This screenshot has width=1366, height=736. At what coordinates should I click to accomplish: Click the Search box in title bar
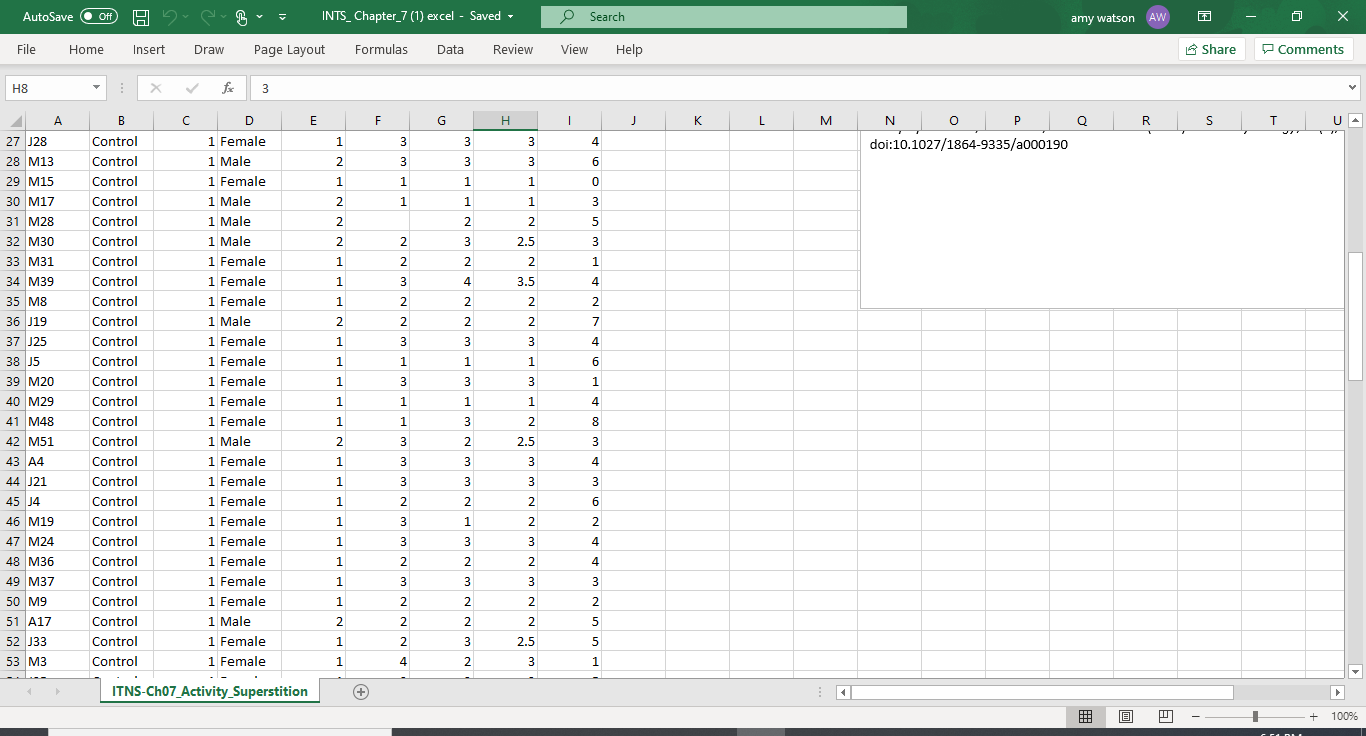pyautogui.click(x=724, y=17)
